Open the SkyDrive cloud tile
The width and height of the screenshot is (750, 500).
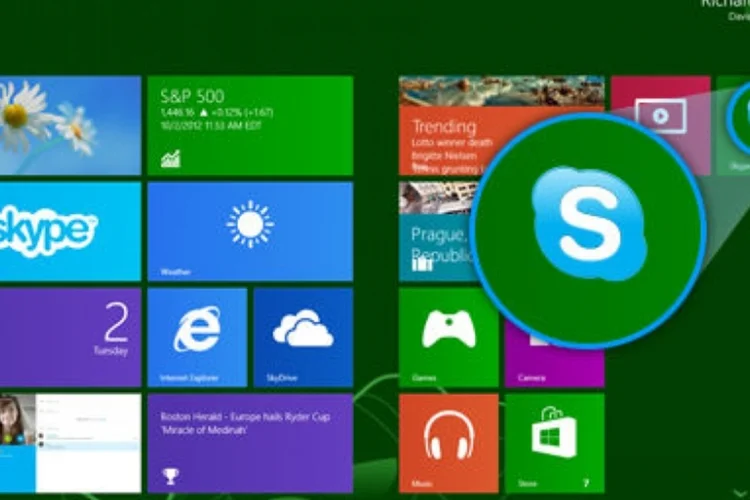tap(303, 337)
